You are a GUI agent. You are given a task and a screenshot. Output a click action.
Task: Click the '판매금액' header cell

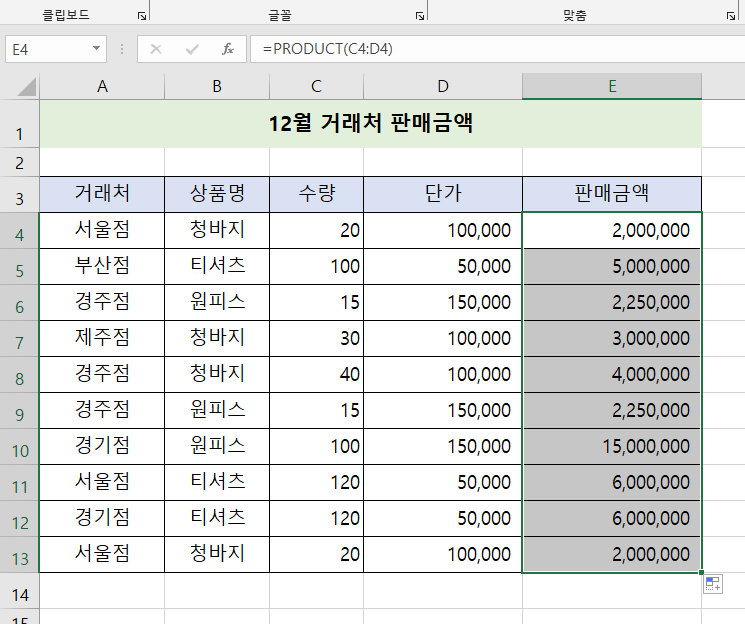[x=612, y=194]
